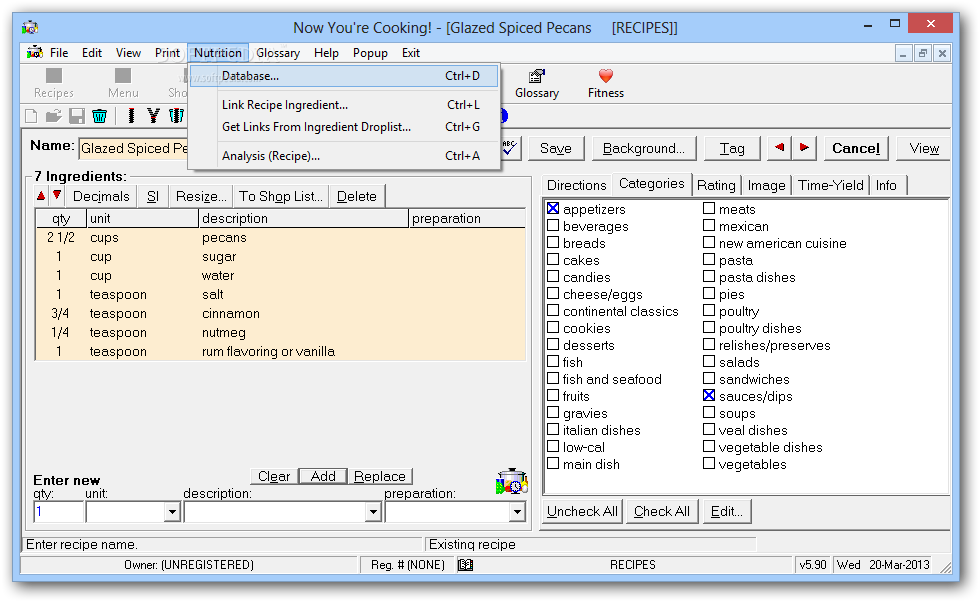Viewport: 980px width, 602px height.
Task: Click the recipe Name field
Action: [134, 148]
